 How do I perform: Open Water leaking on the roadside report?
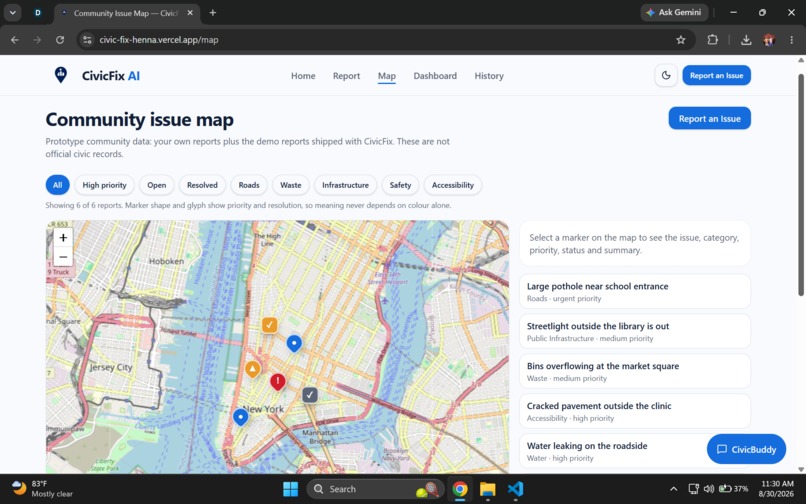pyautogui.click(x=635, y=451)
